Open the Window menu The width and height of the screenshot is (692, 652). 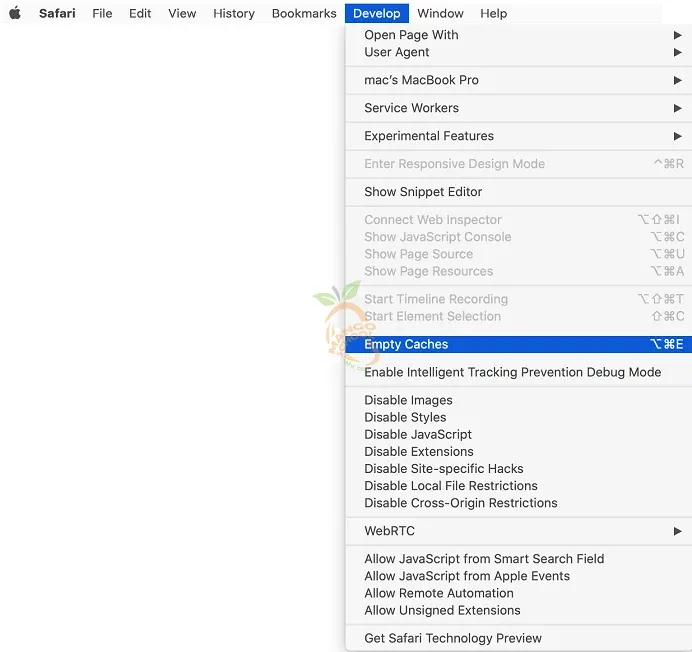click(440, 13)
